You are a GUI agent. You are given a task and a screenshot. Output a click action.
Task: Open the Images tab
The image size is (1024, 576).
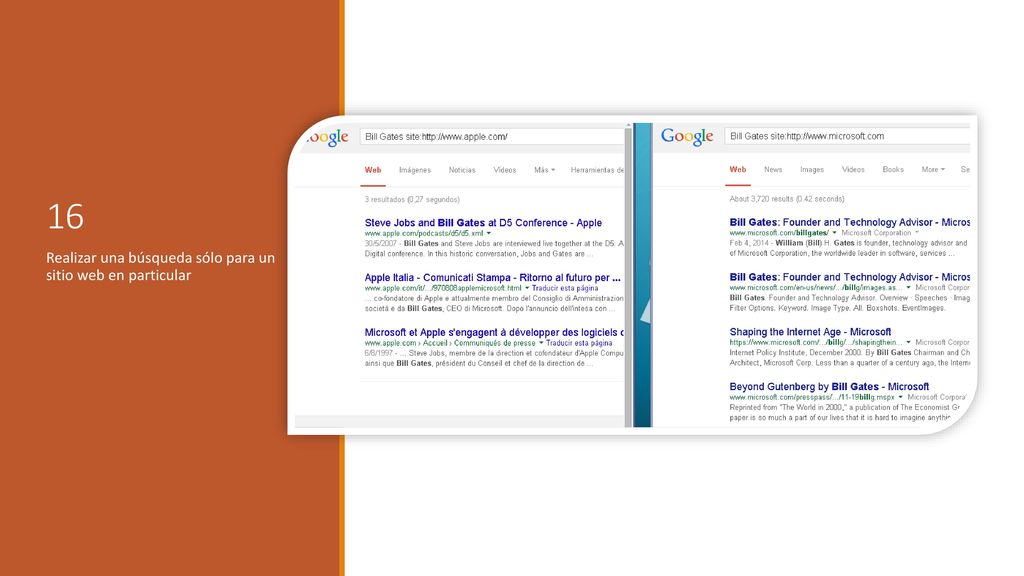point(812,169)
